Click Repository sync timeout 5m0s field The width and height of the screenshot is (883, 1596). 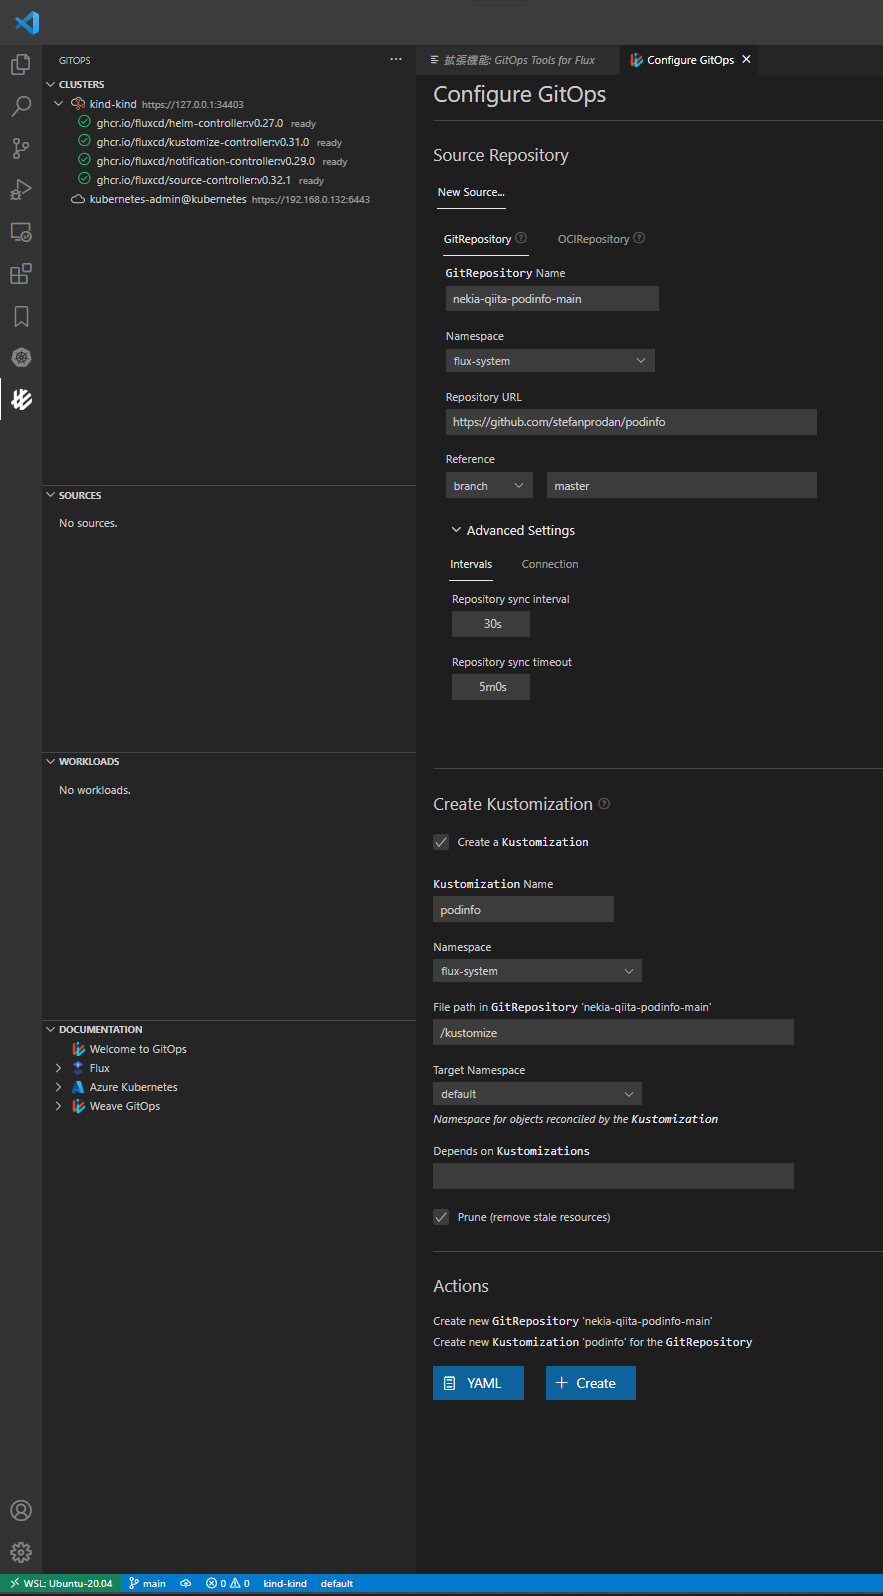pos(491,687)
